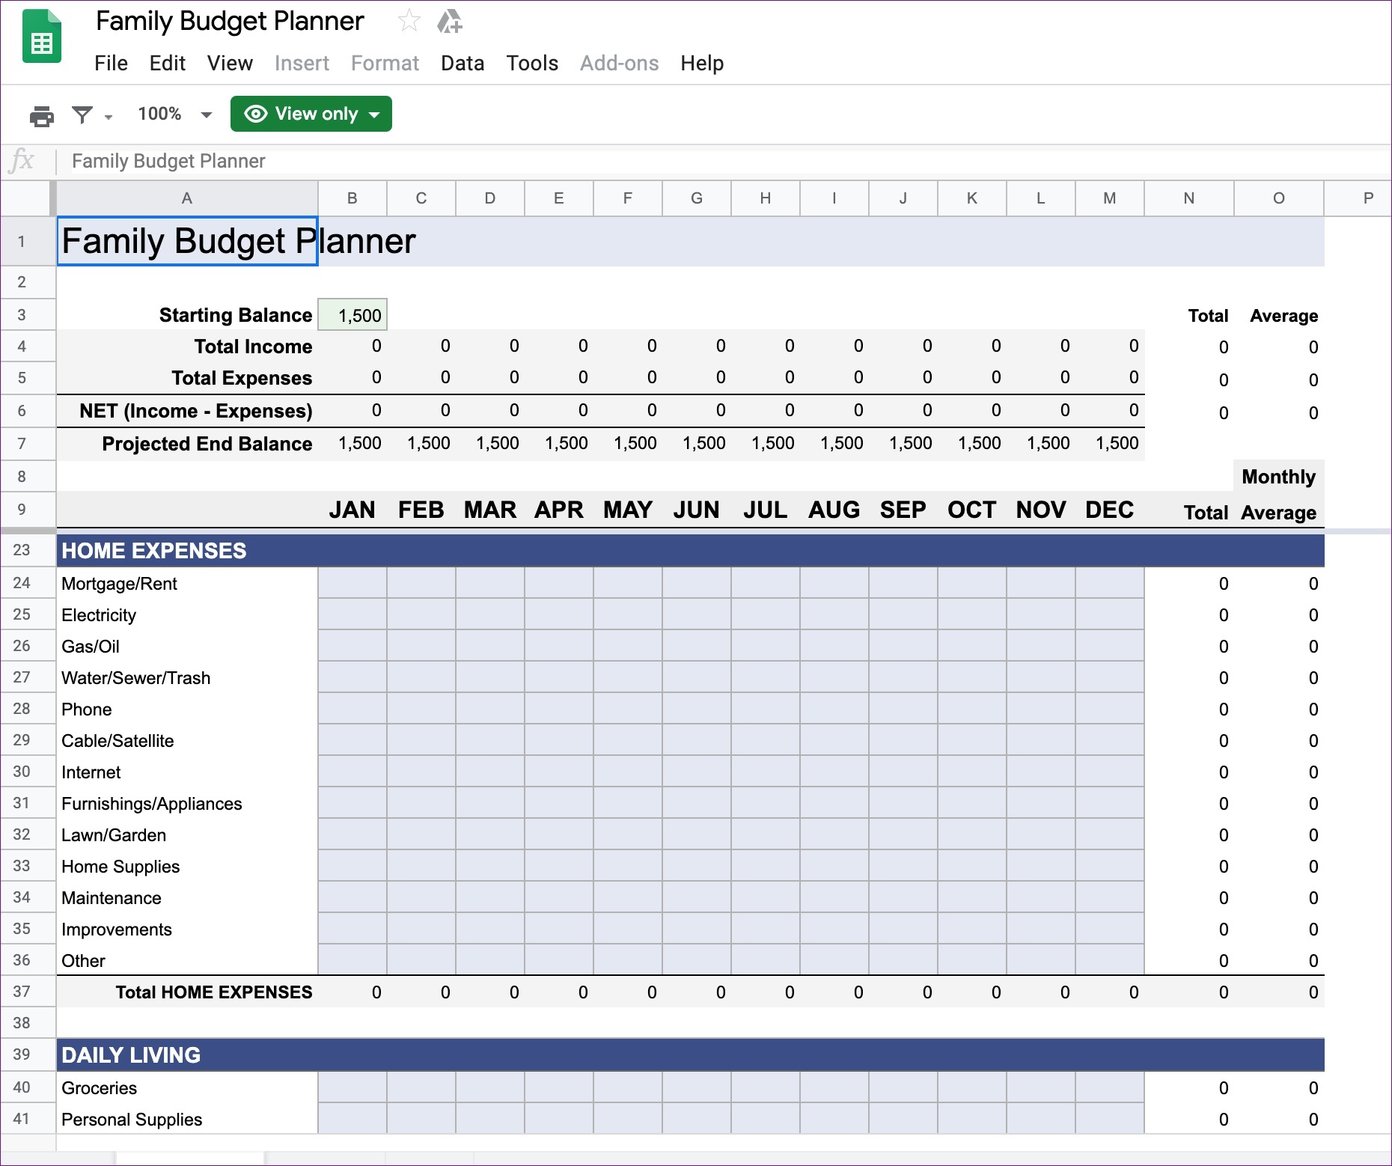Select column N header

[x=1189, y=198]
